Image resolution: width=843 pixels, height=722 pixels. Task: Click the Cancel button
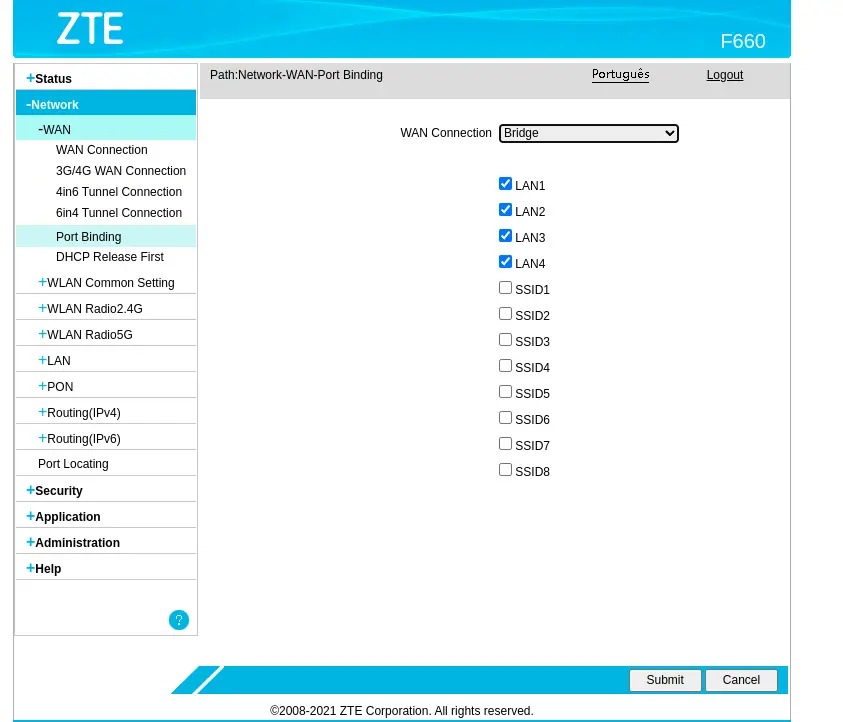[741, 680]
